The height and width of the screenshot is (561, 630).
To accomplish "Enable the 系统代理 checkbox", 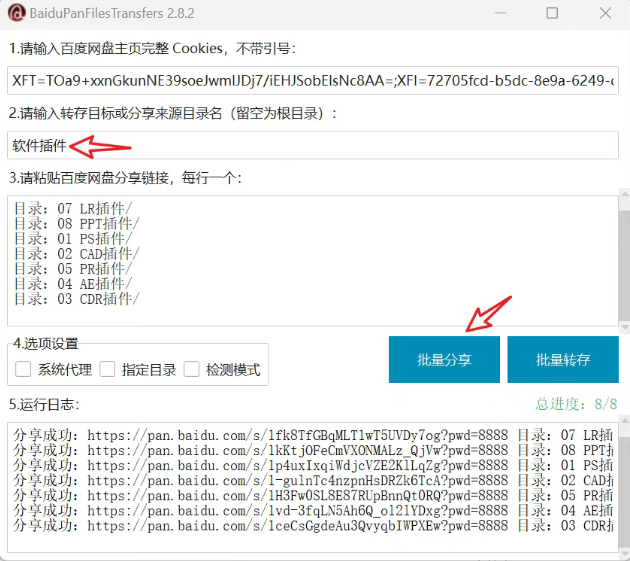I will coord(23,369).
